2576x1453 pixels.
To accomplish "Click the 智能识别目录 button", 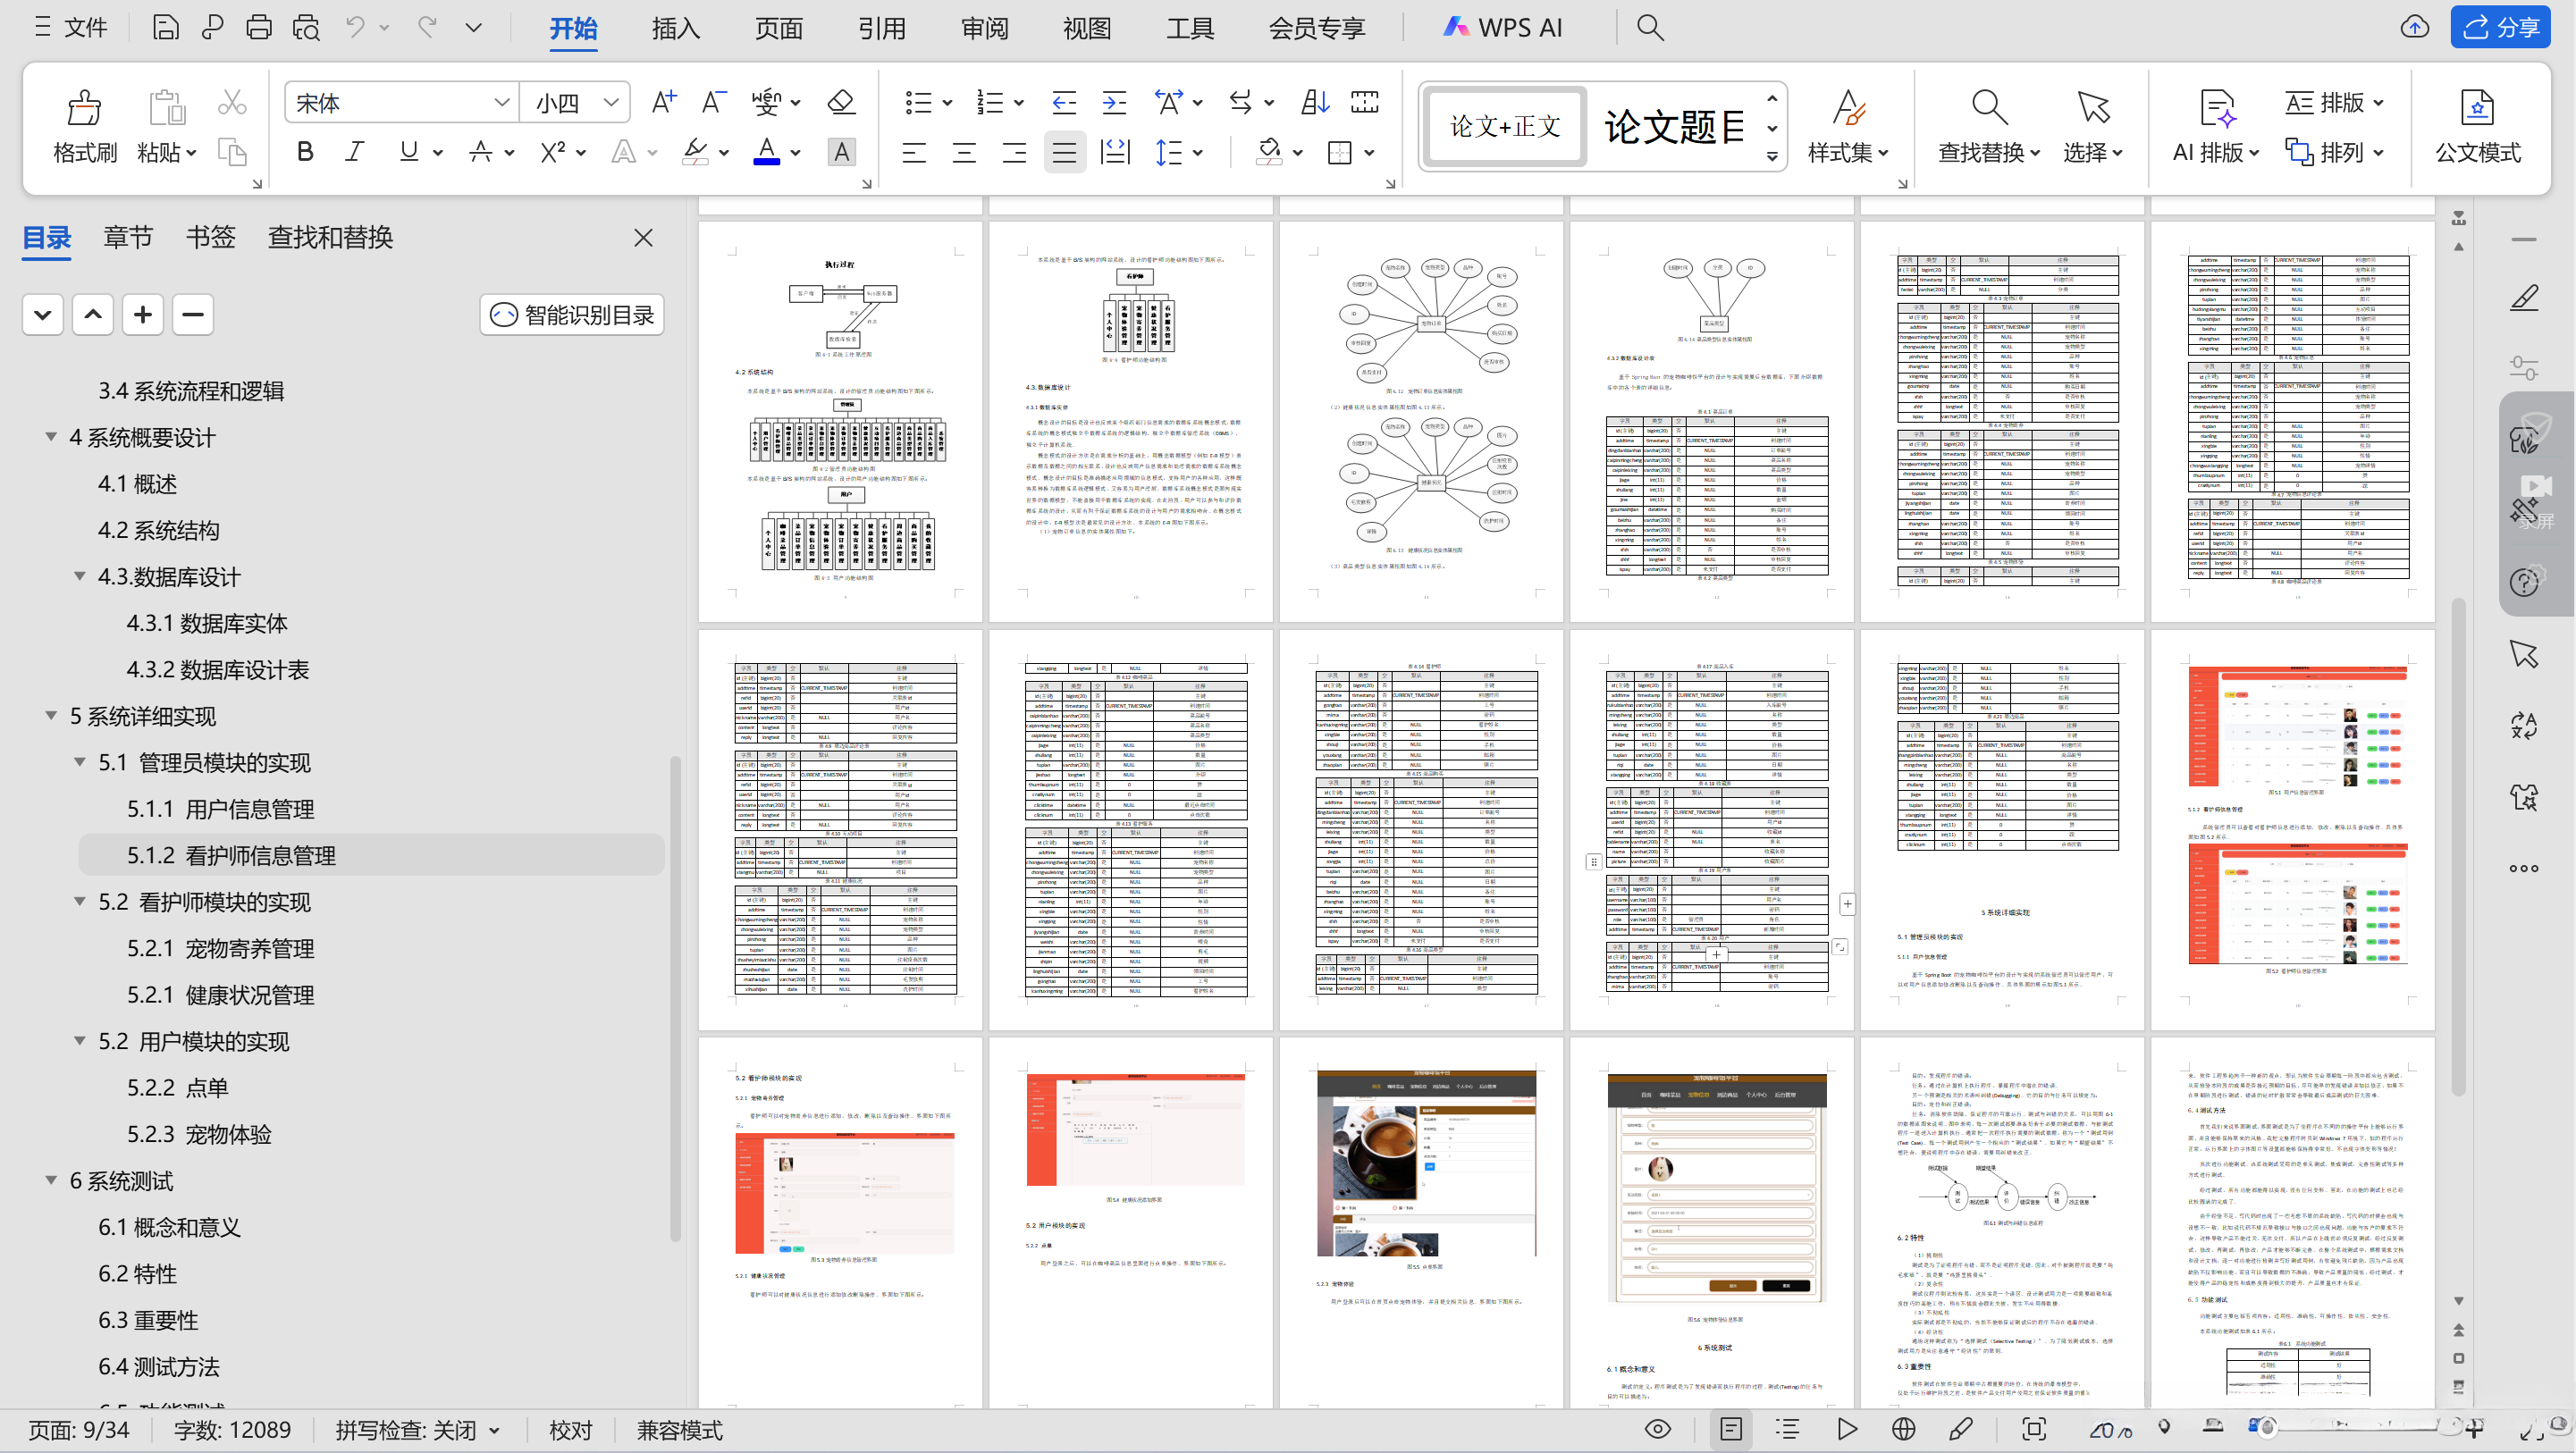I will point(571,314).
